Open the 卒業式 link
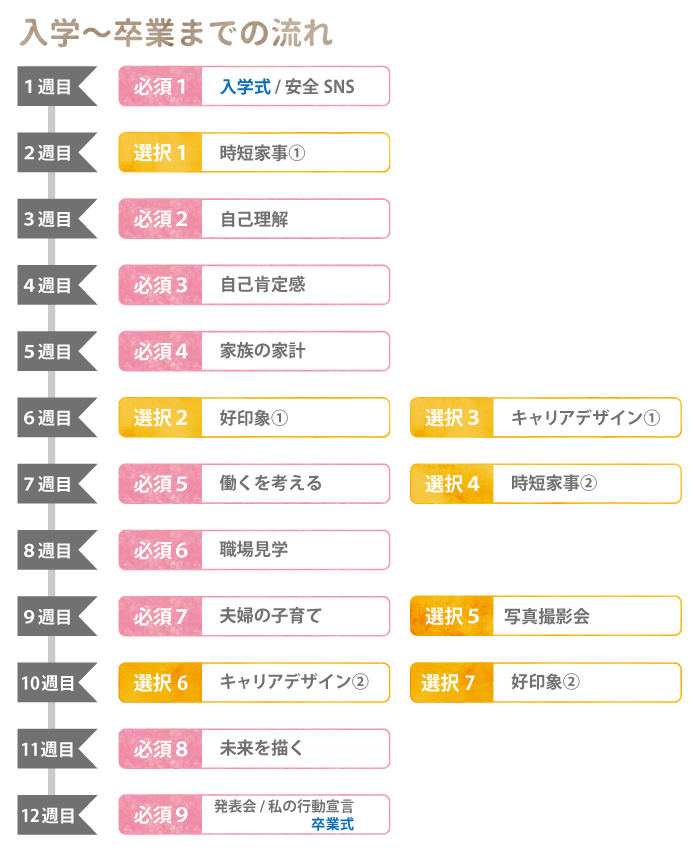Image resolution: width=700 pixels, height=850 pixels. tap(332, 824)
